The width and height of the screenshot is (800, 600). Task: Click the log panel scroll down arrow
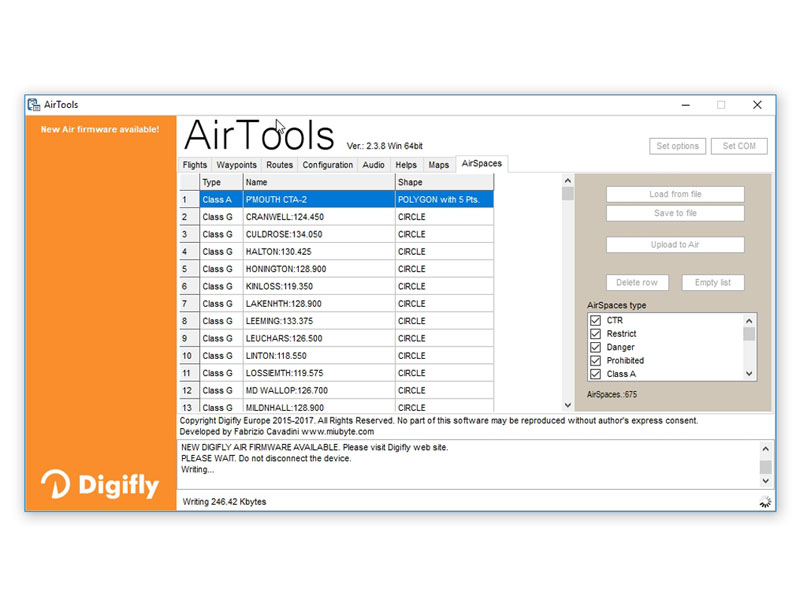pyautogui.click(x=765, y=481)
